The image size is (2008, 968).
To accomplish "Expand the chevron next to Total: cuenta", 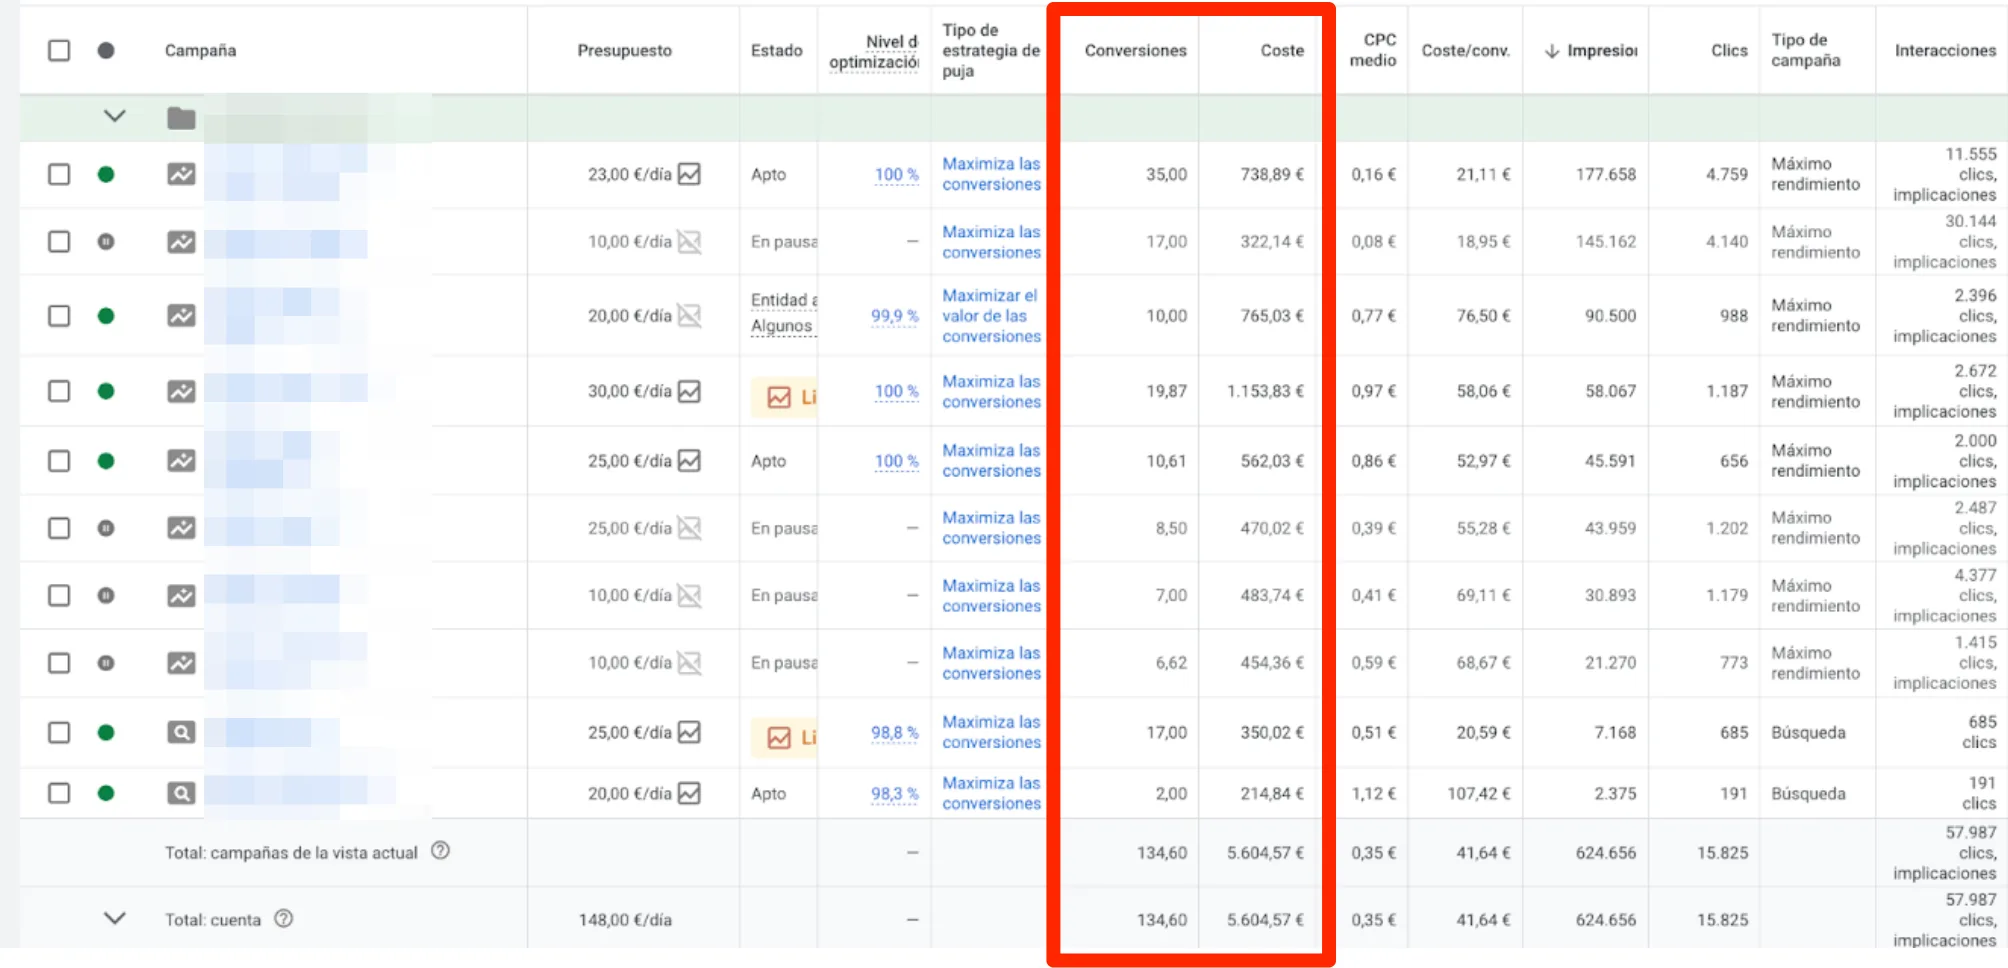I will pos(115,918).
